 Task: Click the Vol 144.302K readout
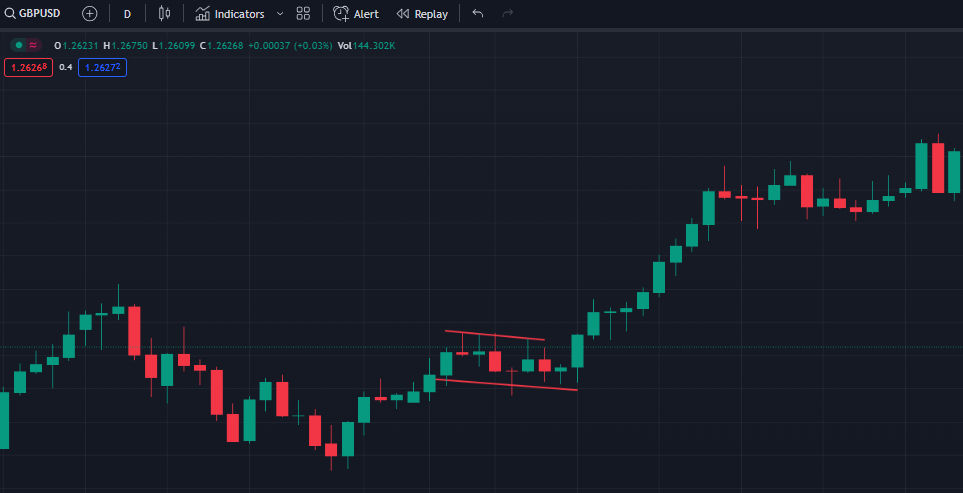click(365, 45)
